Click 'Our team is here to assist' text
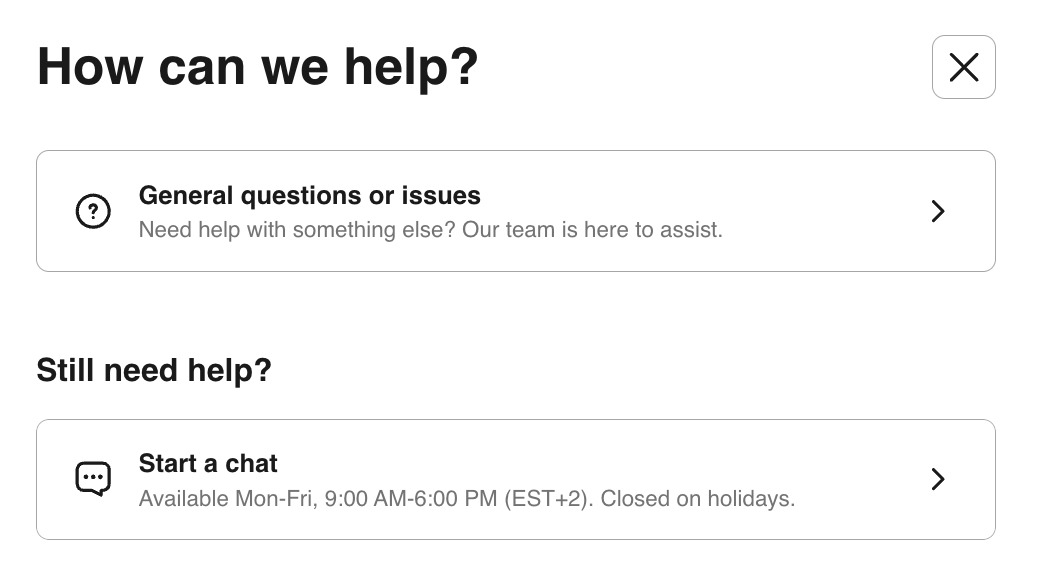Image resolution: width=1044 pixels, height=564 pixels. point(592,230)
